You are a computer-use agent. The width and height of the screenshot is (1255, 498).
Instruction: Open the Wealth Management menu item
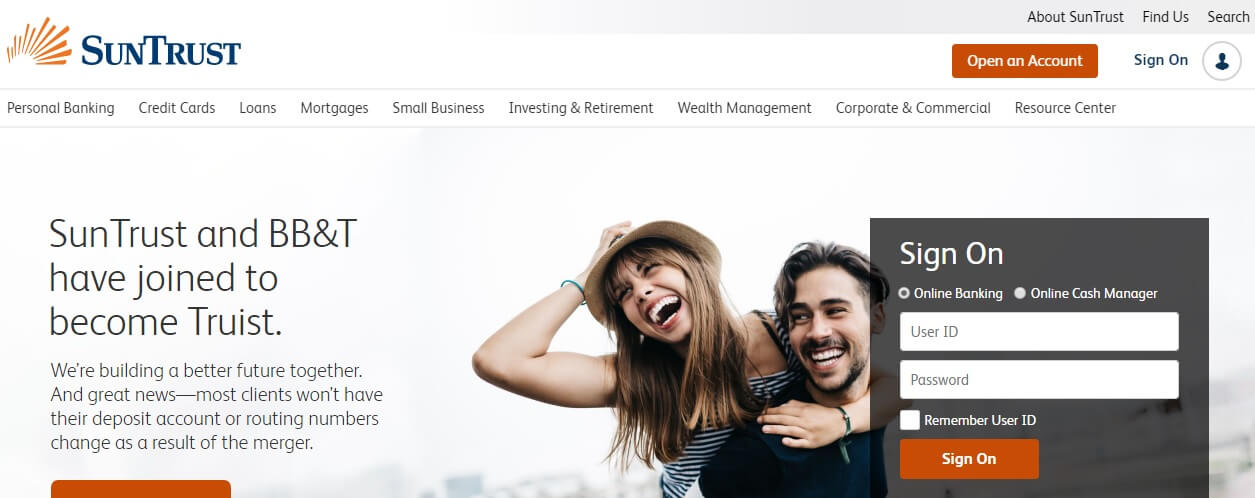(745, 108)
